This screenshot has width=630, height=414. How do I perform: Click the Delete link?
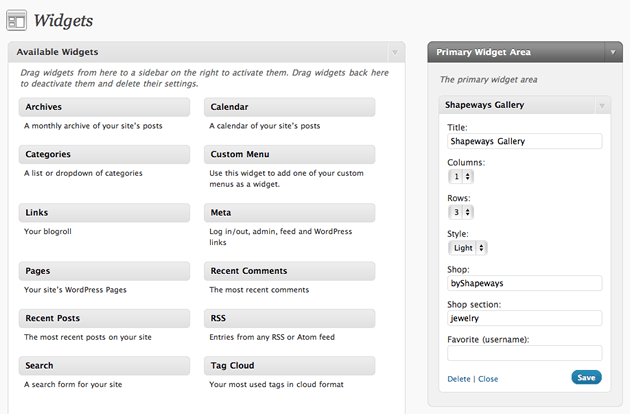click(459, 379)
